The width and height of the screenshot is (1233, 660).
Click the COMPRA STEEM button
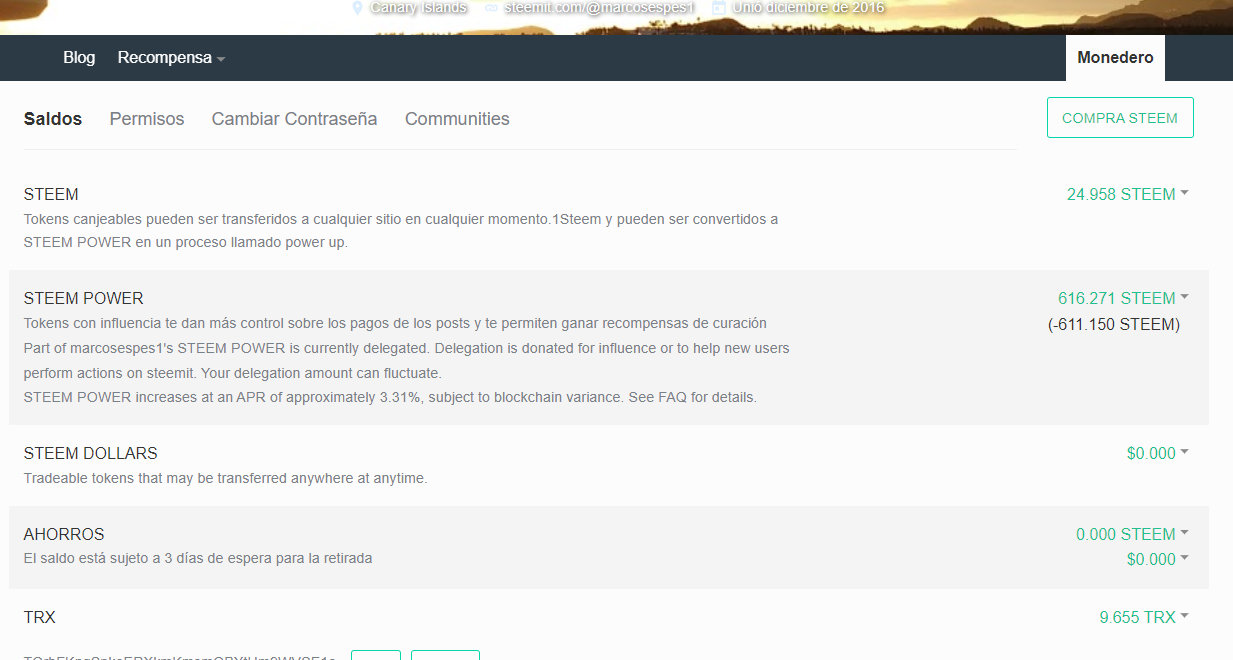coord(1120,118)
